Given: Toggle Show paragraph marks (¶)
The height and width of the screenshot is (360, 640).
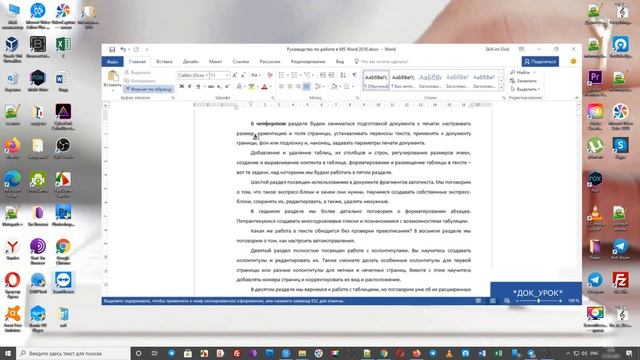Looking at the screenshot, I should 354,75.
